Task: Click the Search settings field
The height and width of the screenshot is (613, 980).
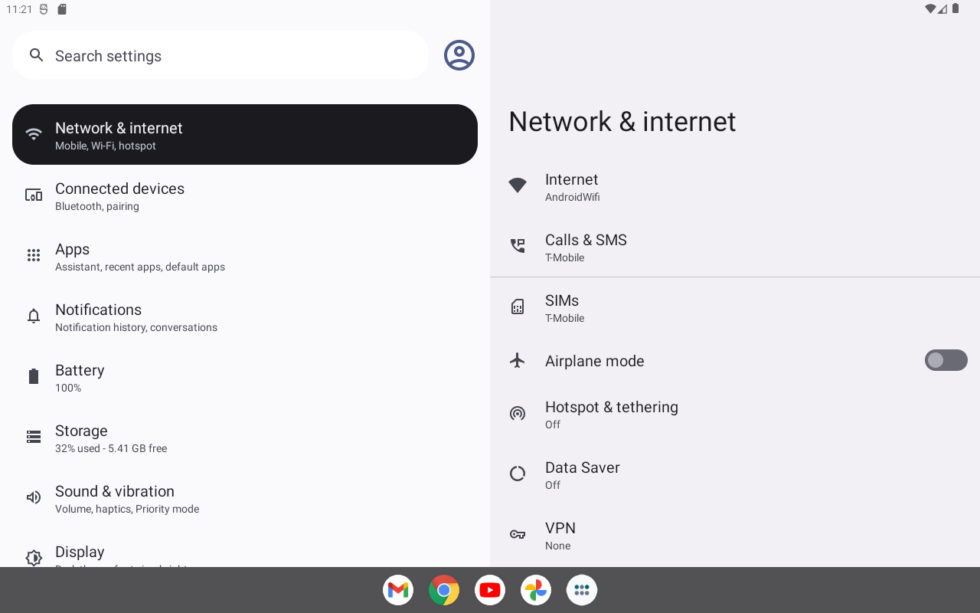Action: point(220,56)
